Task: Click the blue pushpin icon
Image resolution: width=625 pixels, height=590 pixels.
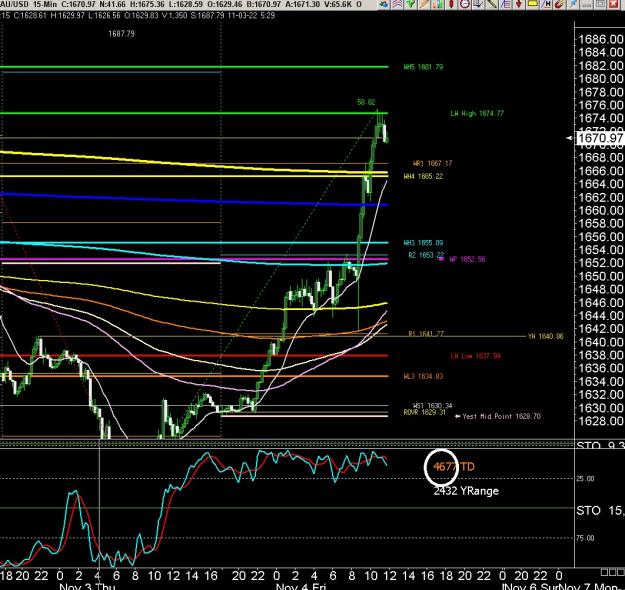Action: tap(573, 4)
